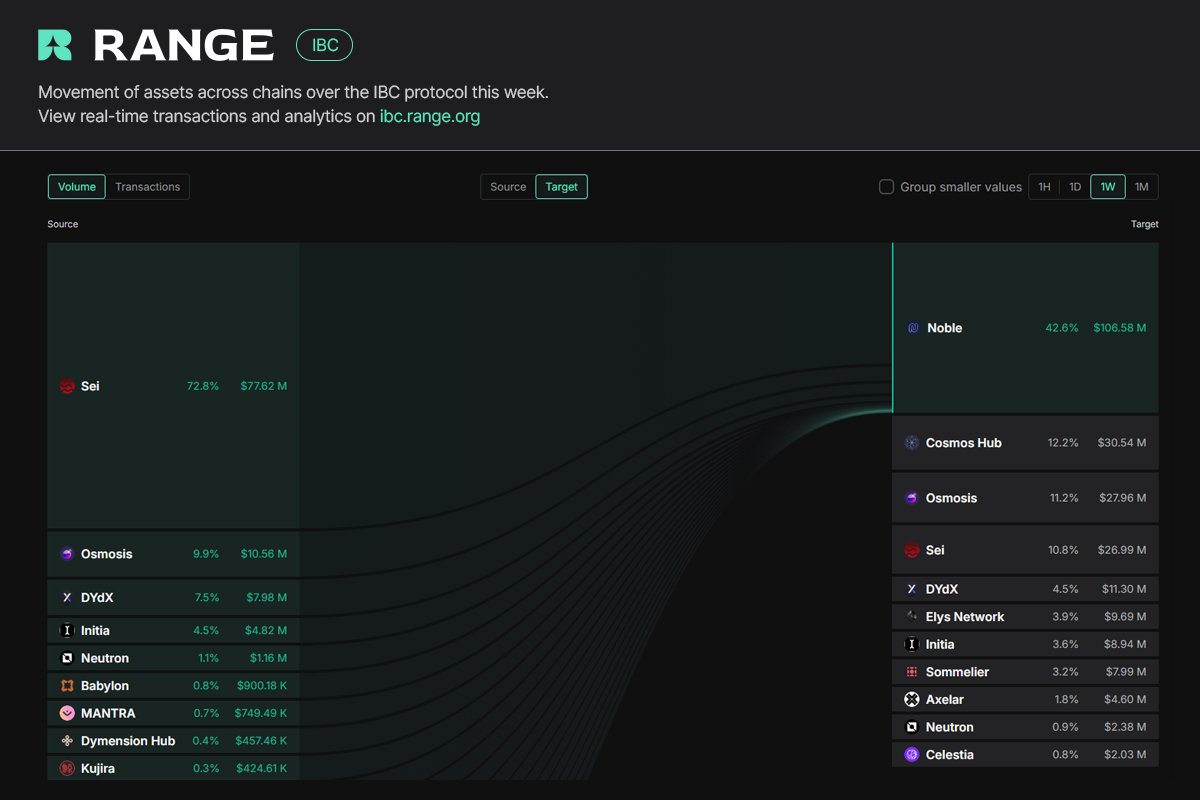Click the Initia icon in source list

tap(67, 631)
